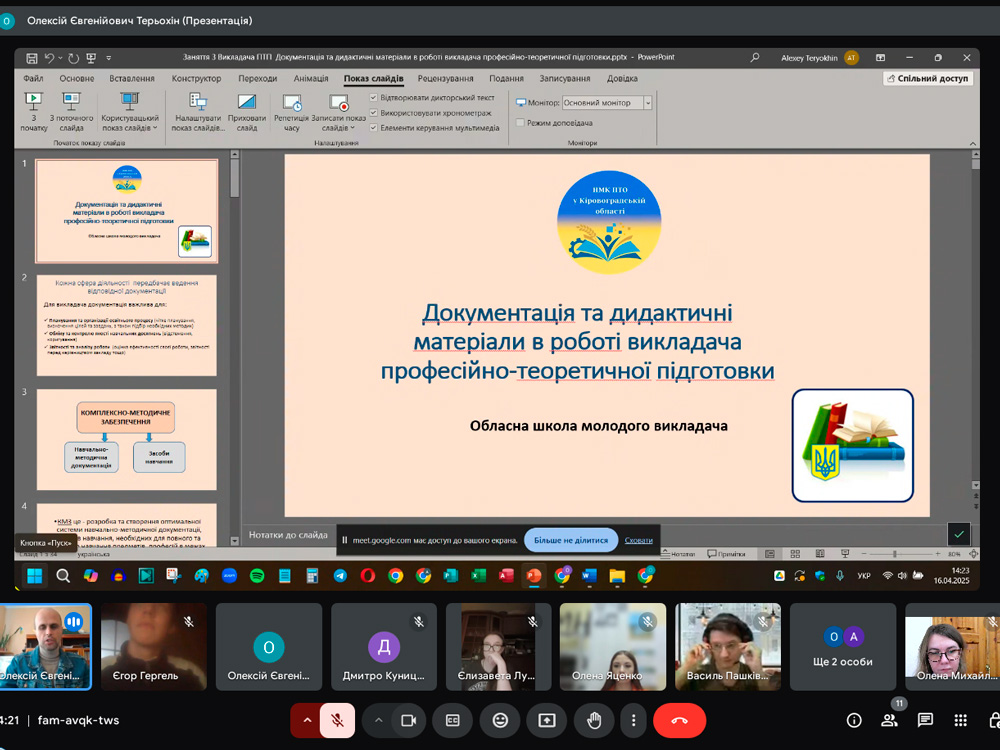Click 'Приховати слайд' in the ribbon

coord(247,112)
